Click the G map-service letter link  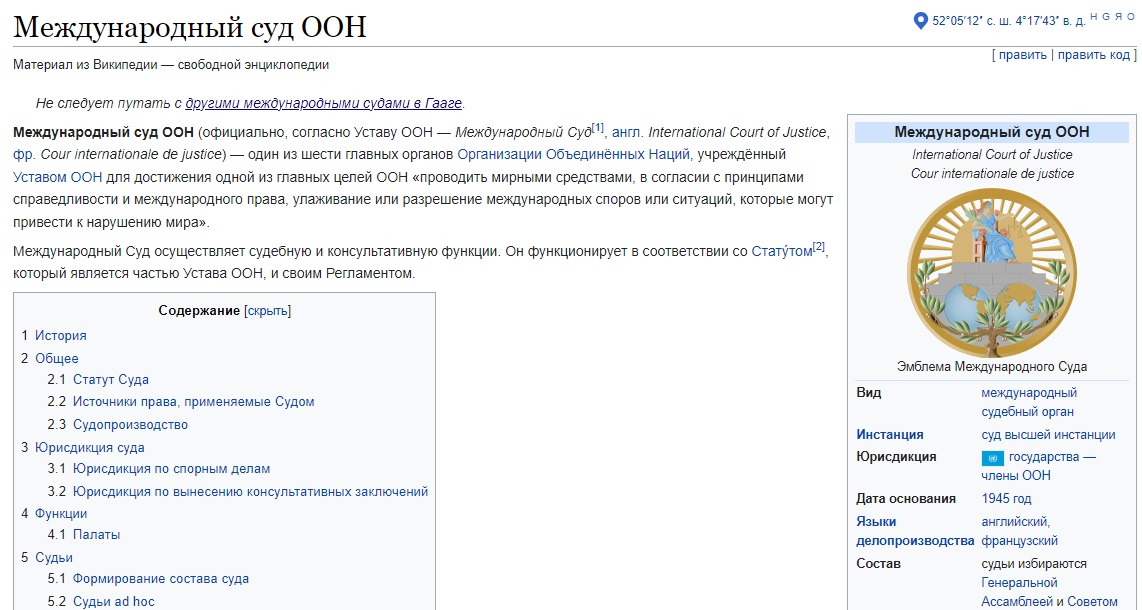[x=1106, y=17]
